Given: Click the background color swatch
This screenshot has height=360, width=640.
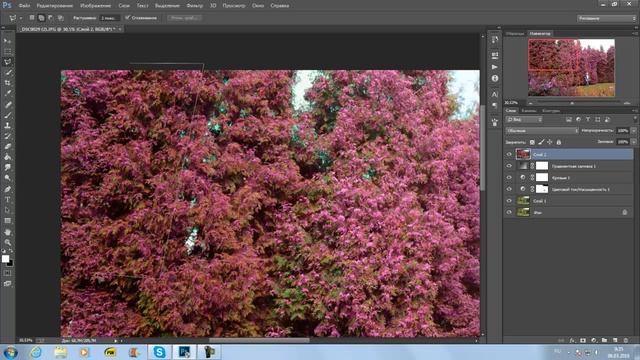Looking at the screenshot, I should (x=10, y=263).
